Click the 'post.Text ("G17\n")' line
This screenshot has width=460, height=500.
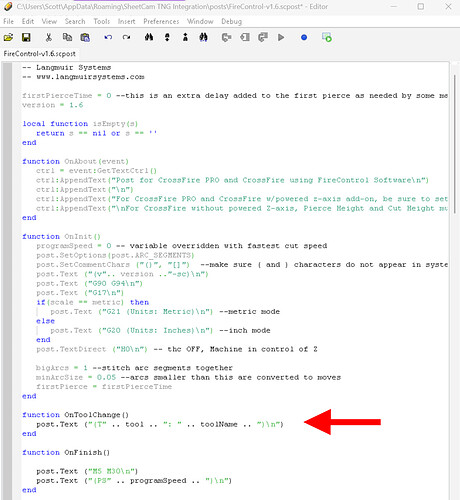pyautogui.click(x=80, y=293)
